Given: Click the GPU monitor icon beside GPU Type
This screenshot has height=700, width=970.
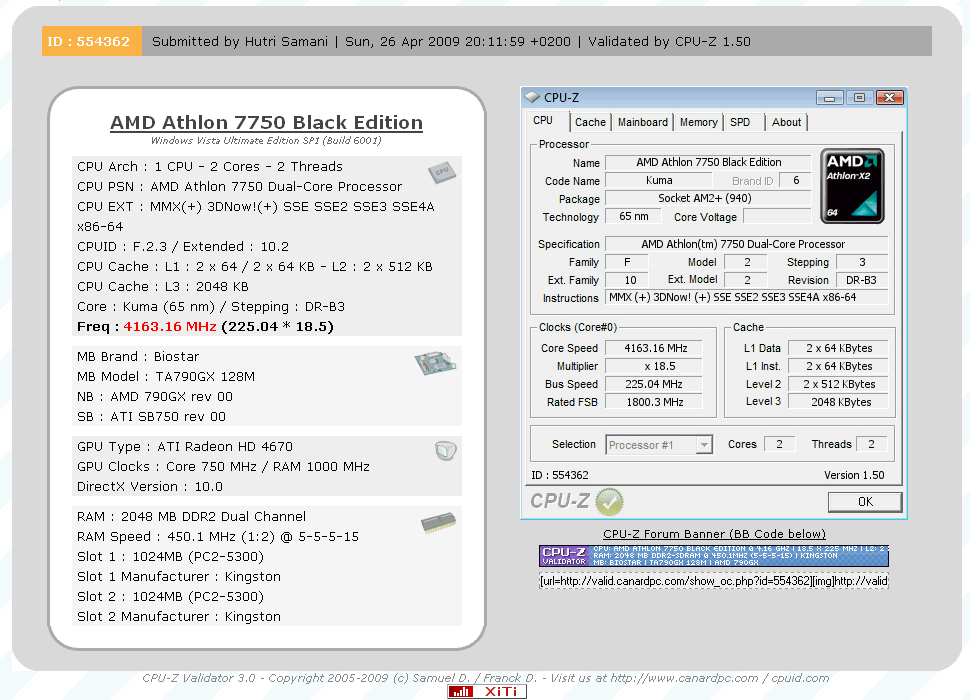Looking at the screenshot, I should tap(445, 451).
